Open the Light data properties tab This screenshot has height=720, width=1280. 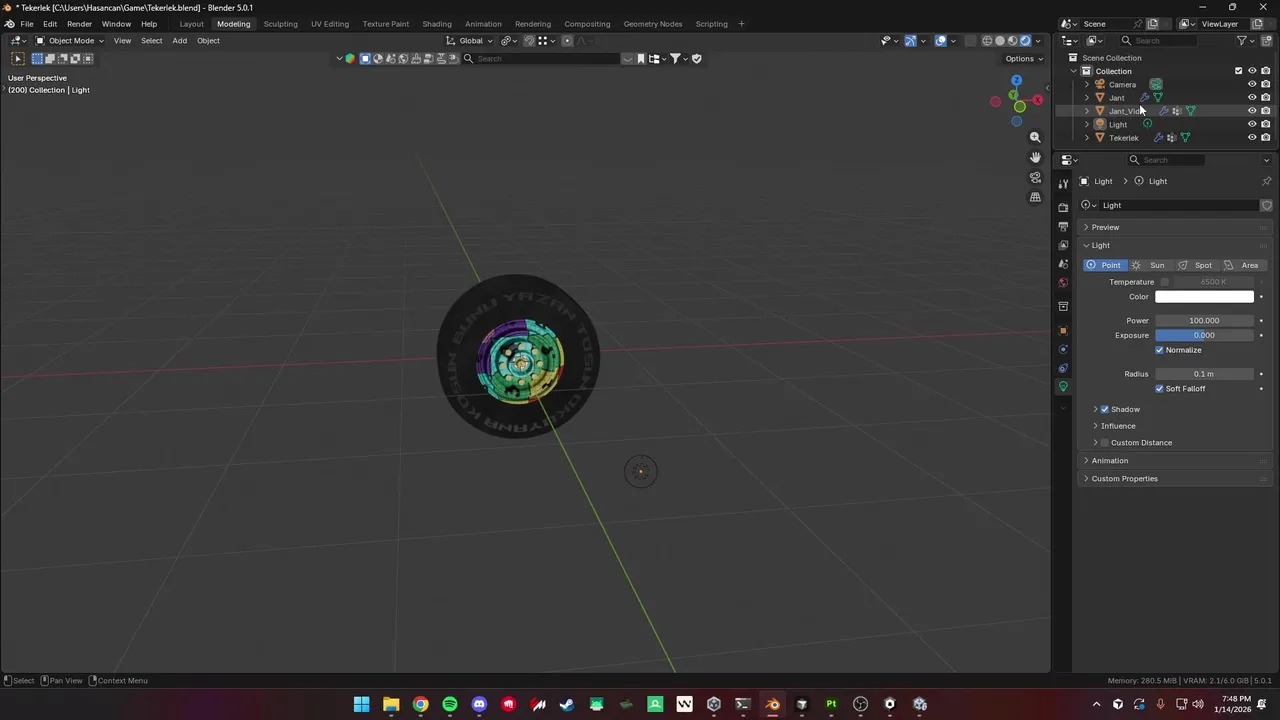1063,387
